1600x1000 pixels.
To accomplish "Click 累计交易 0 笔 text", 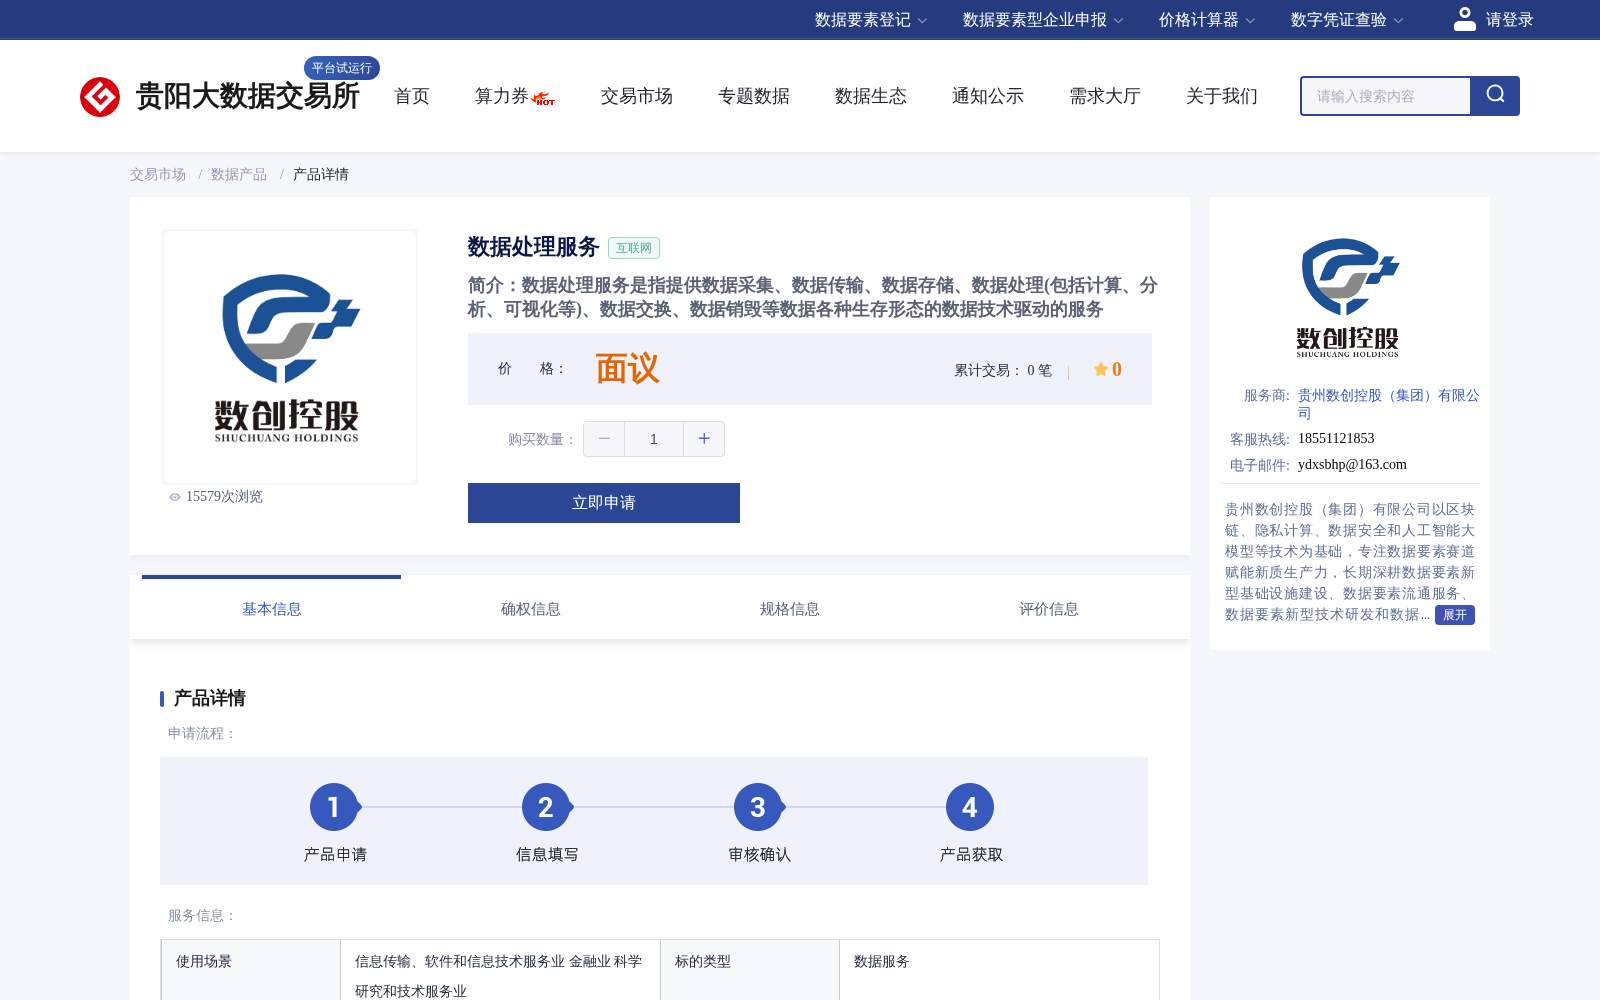I will [x=1003, y=371].
